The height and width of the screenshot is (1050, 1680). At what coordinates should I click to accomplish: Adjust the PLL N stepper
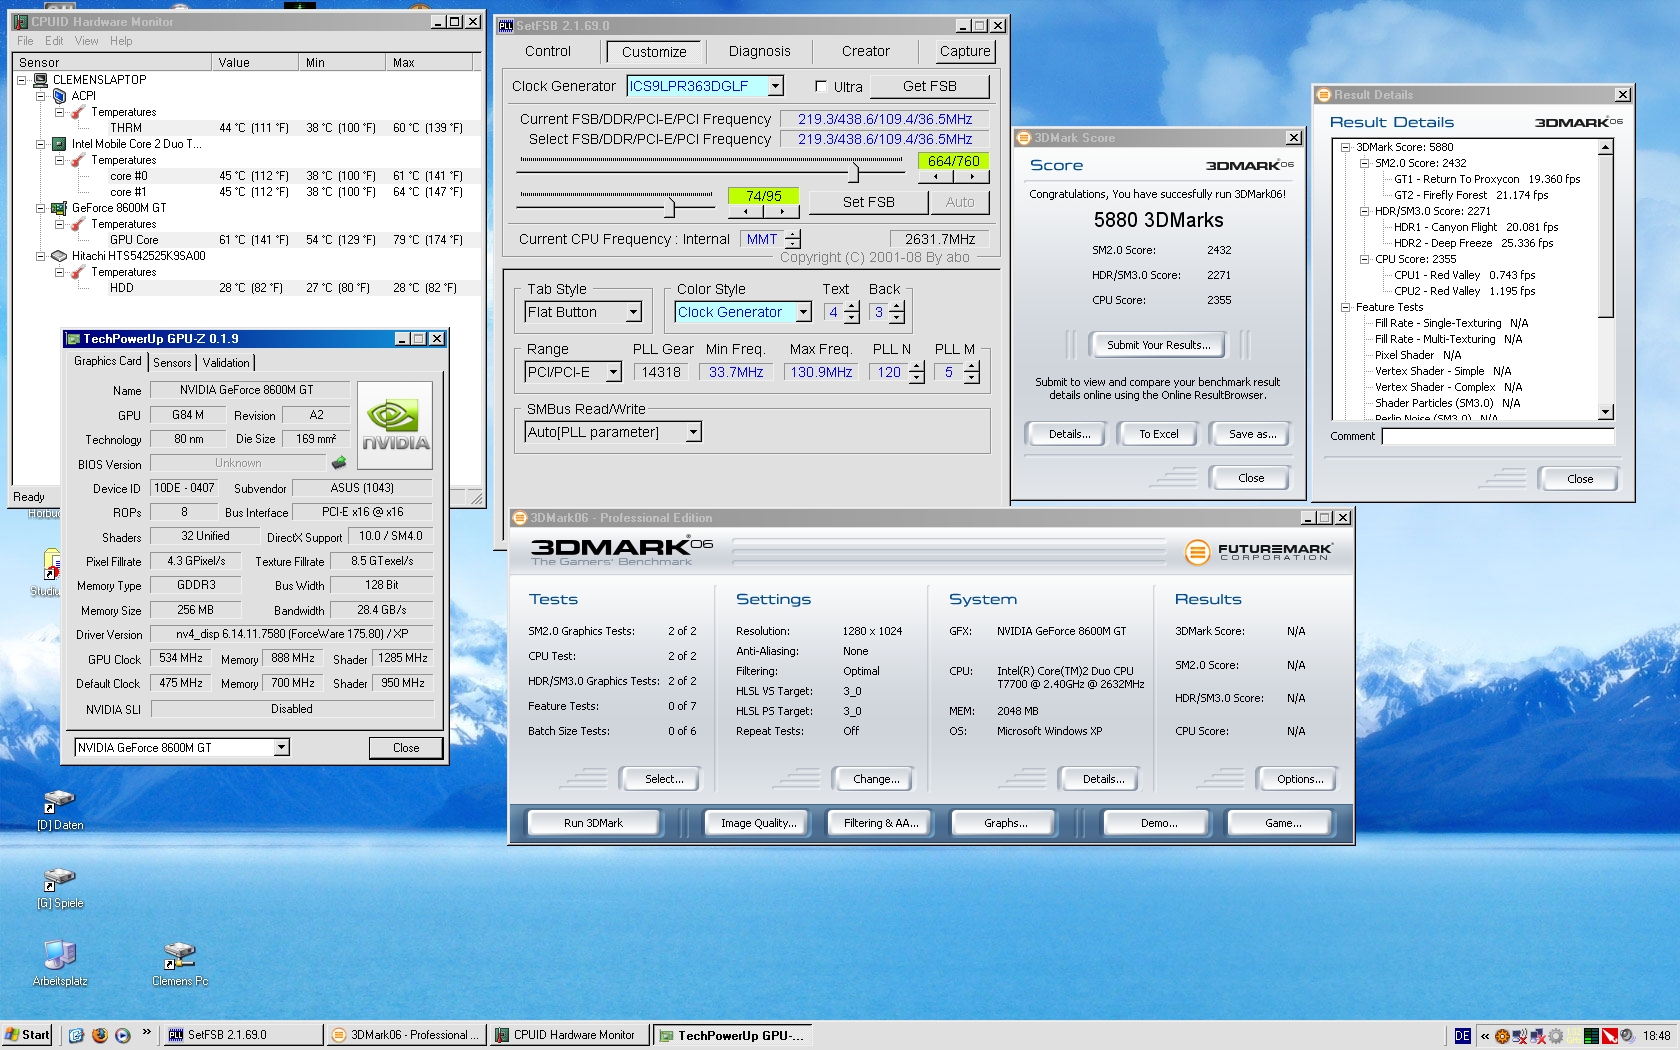(x=917, y=372)
